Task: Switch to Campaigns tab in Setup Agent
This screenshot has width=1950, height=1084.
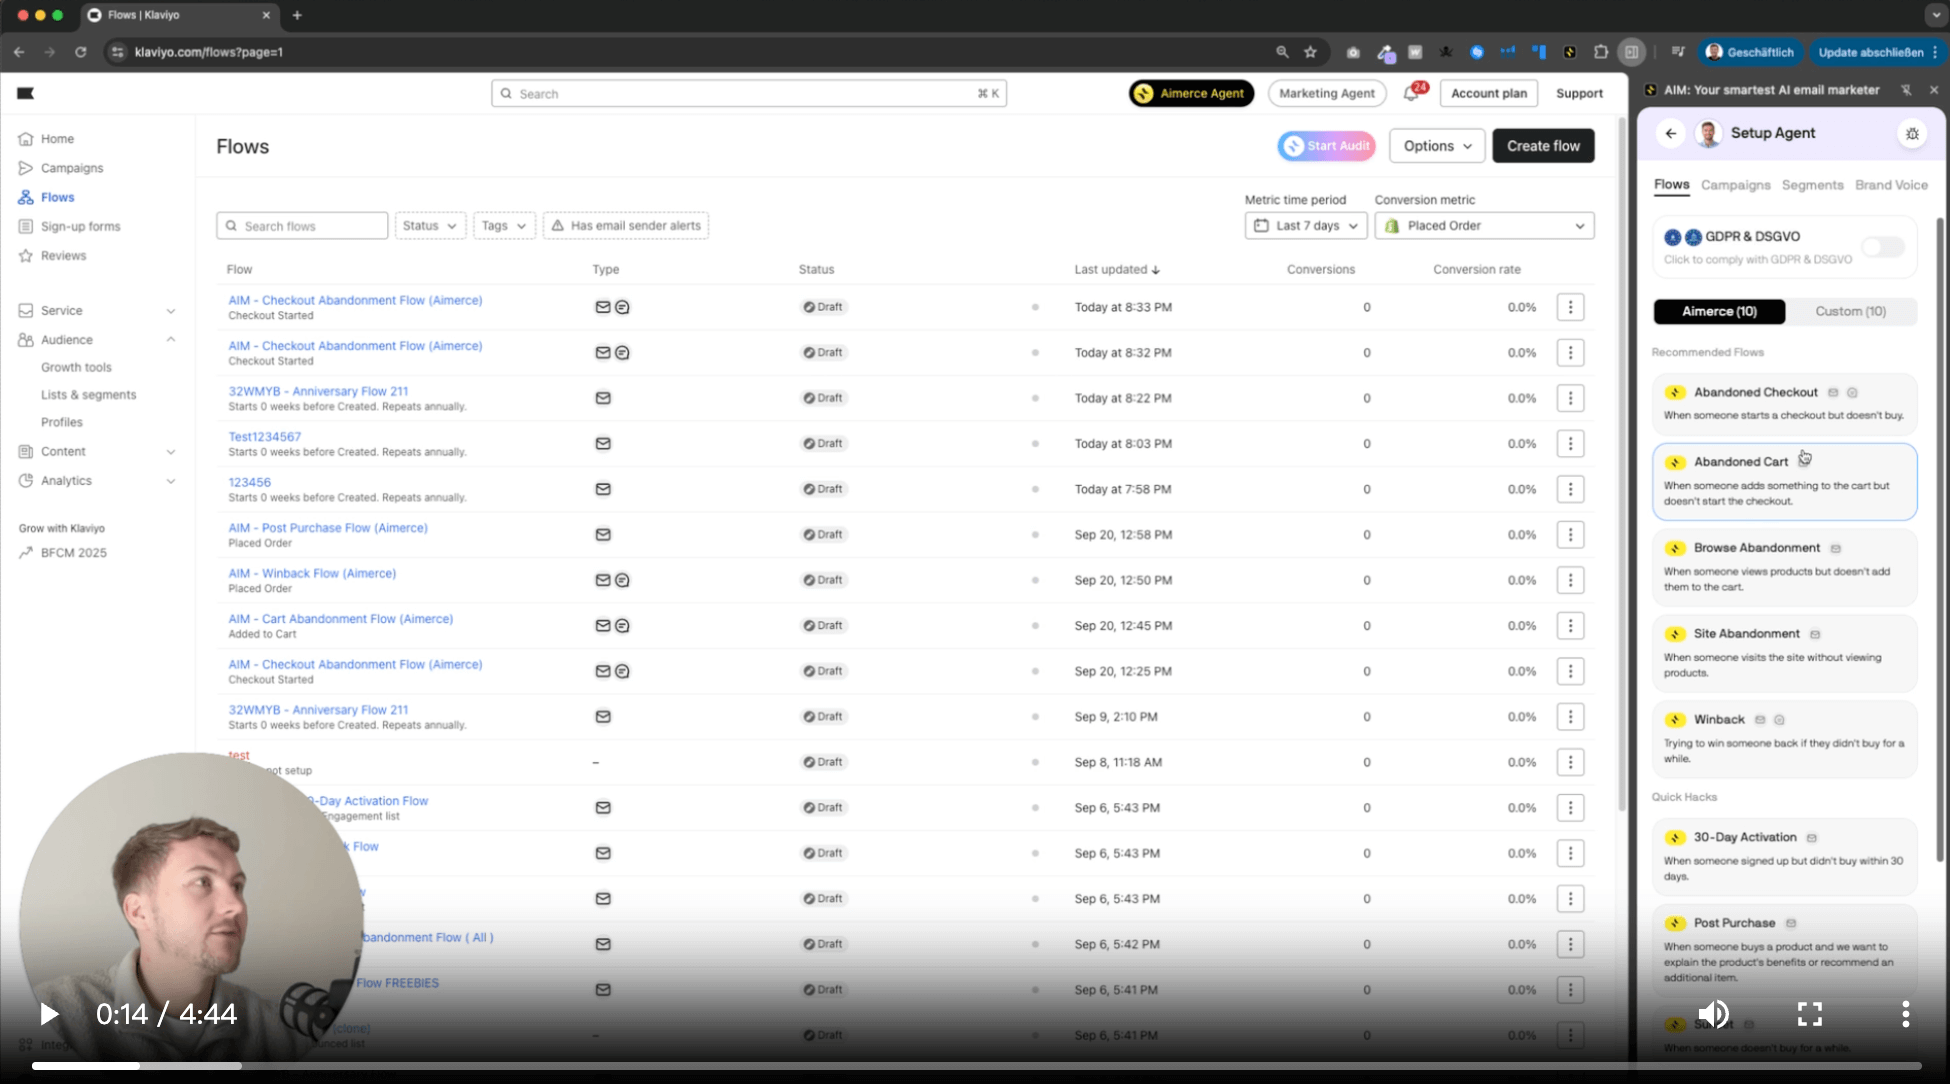Action: tap(1735, 185)
